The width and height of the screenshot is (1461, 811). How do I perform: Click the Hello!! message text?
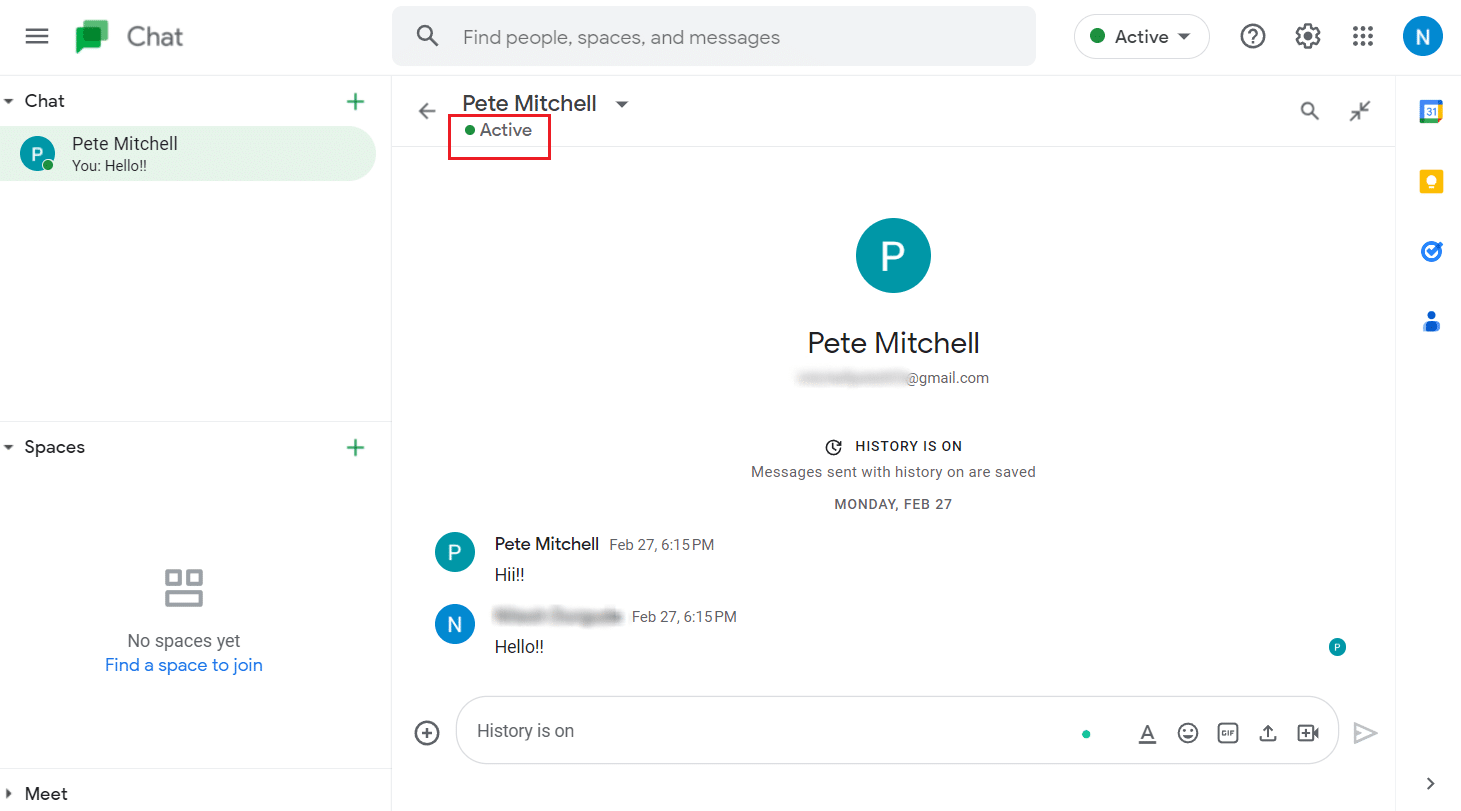click(519, 647)
